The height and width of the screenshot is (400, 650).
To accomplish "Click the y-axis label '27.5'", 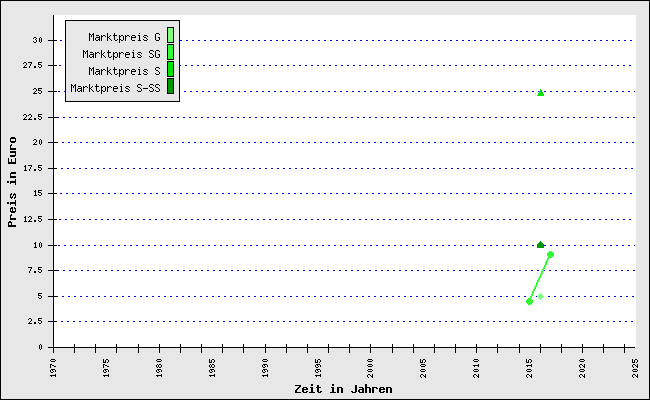I will pyautogui.click(x=33, y=65).
